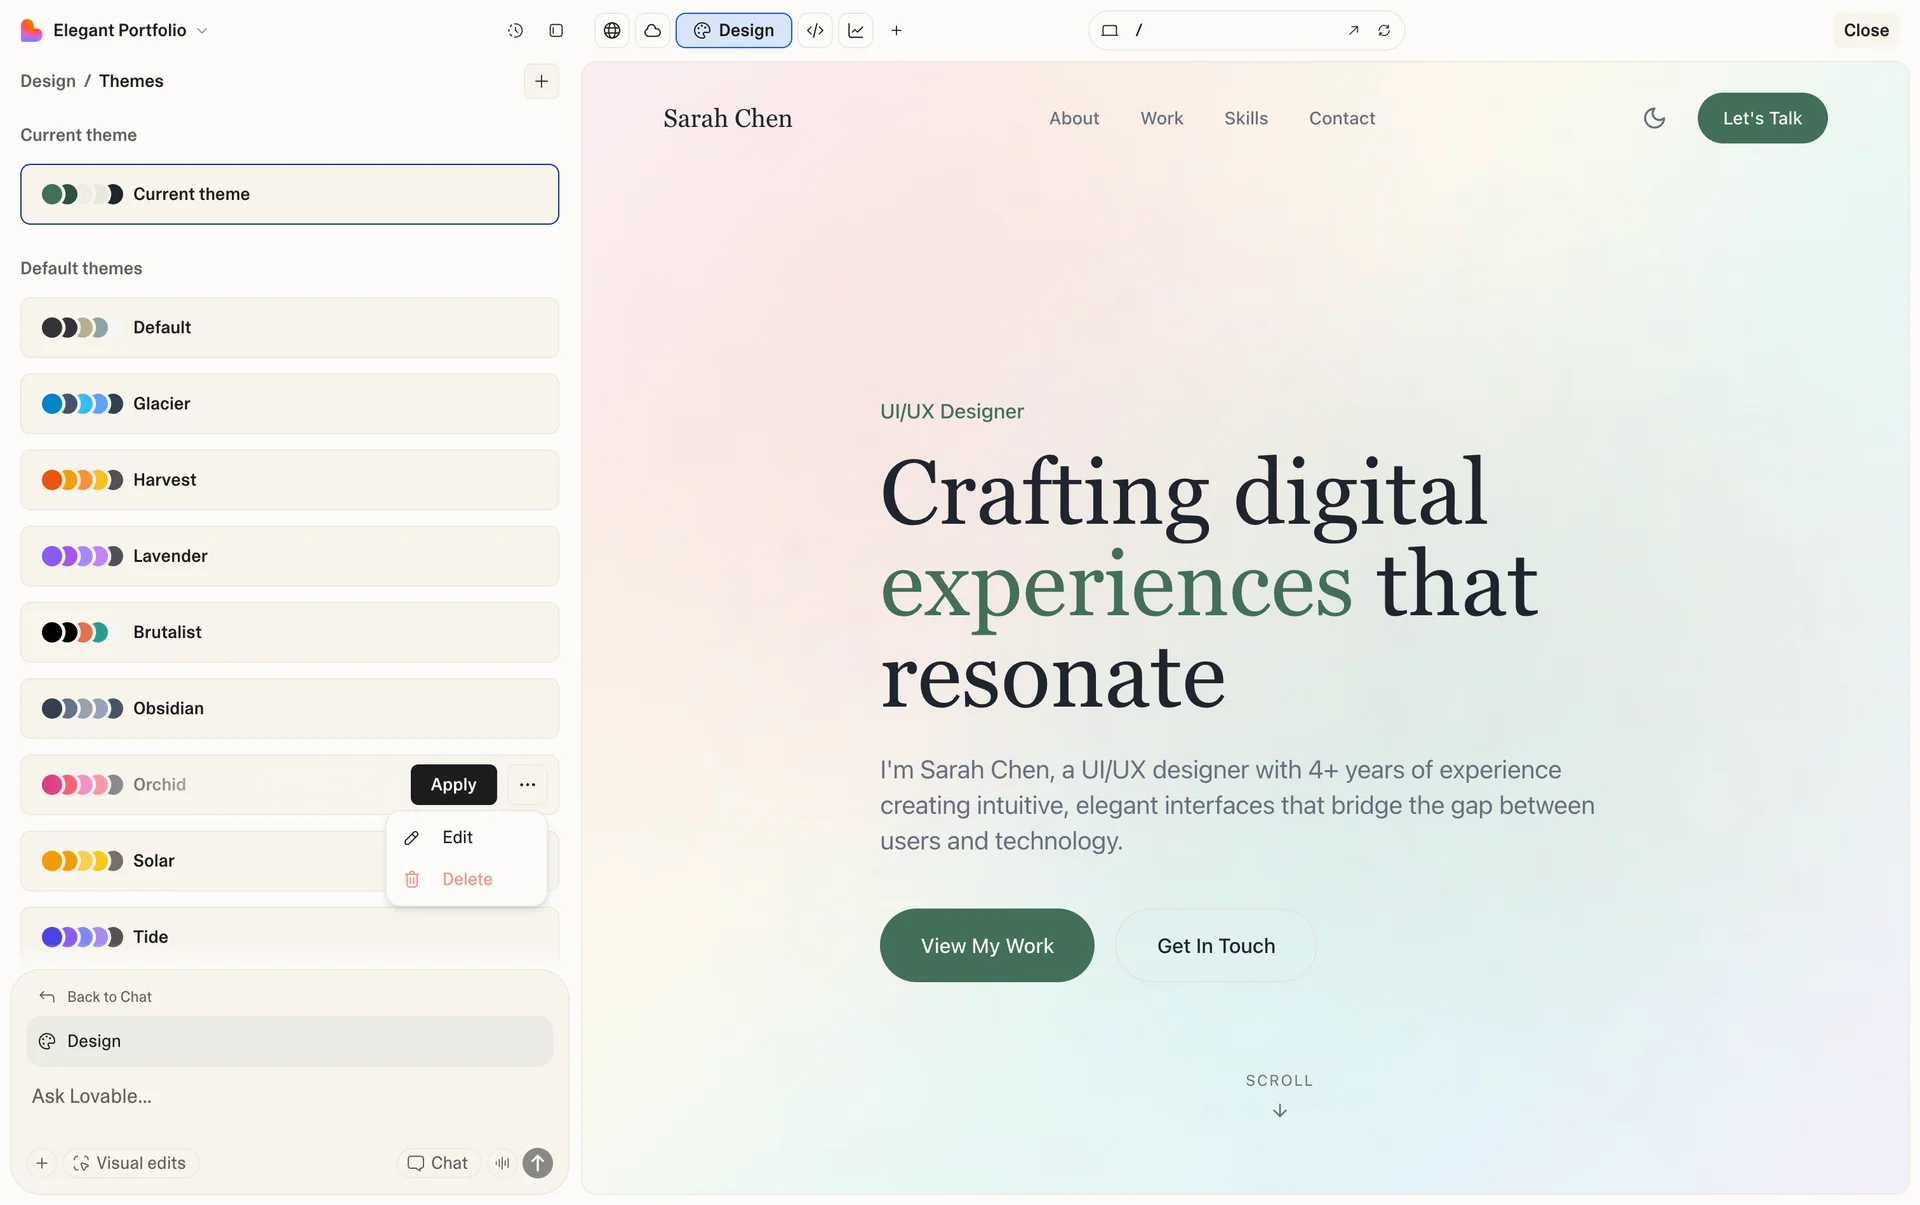The height and width of the screenshot is (1205, 1920).
Task: Open Orchid theme three-dot menu
Action: point(527,785)
